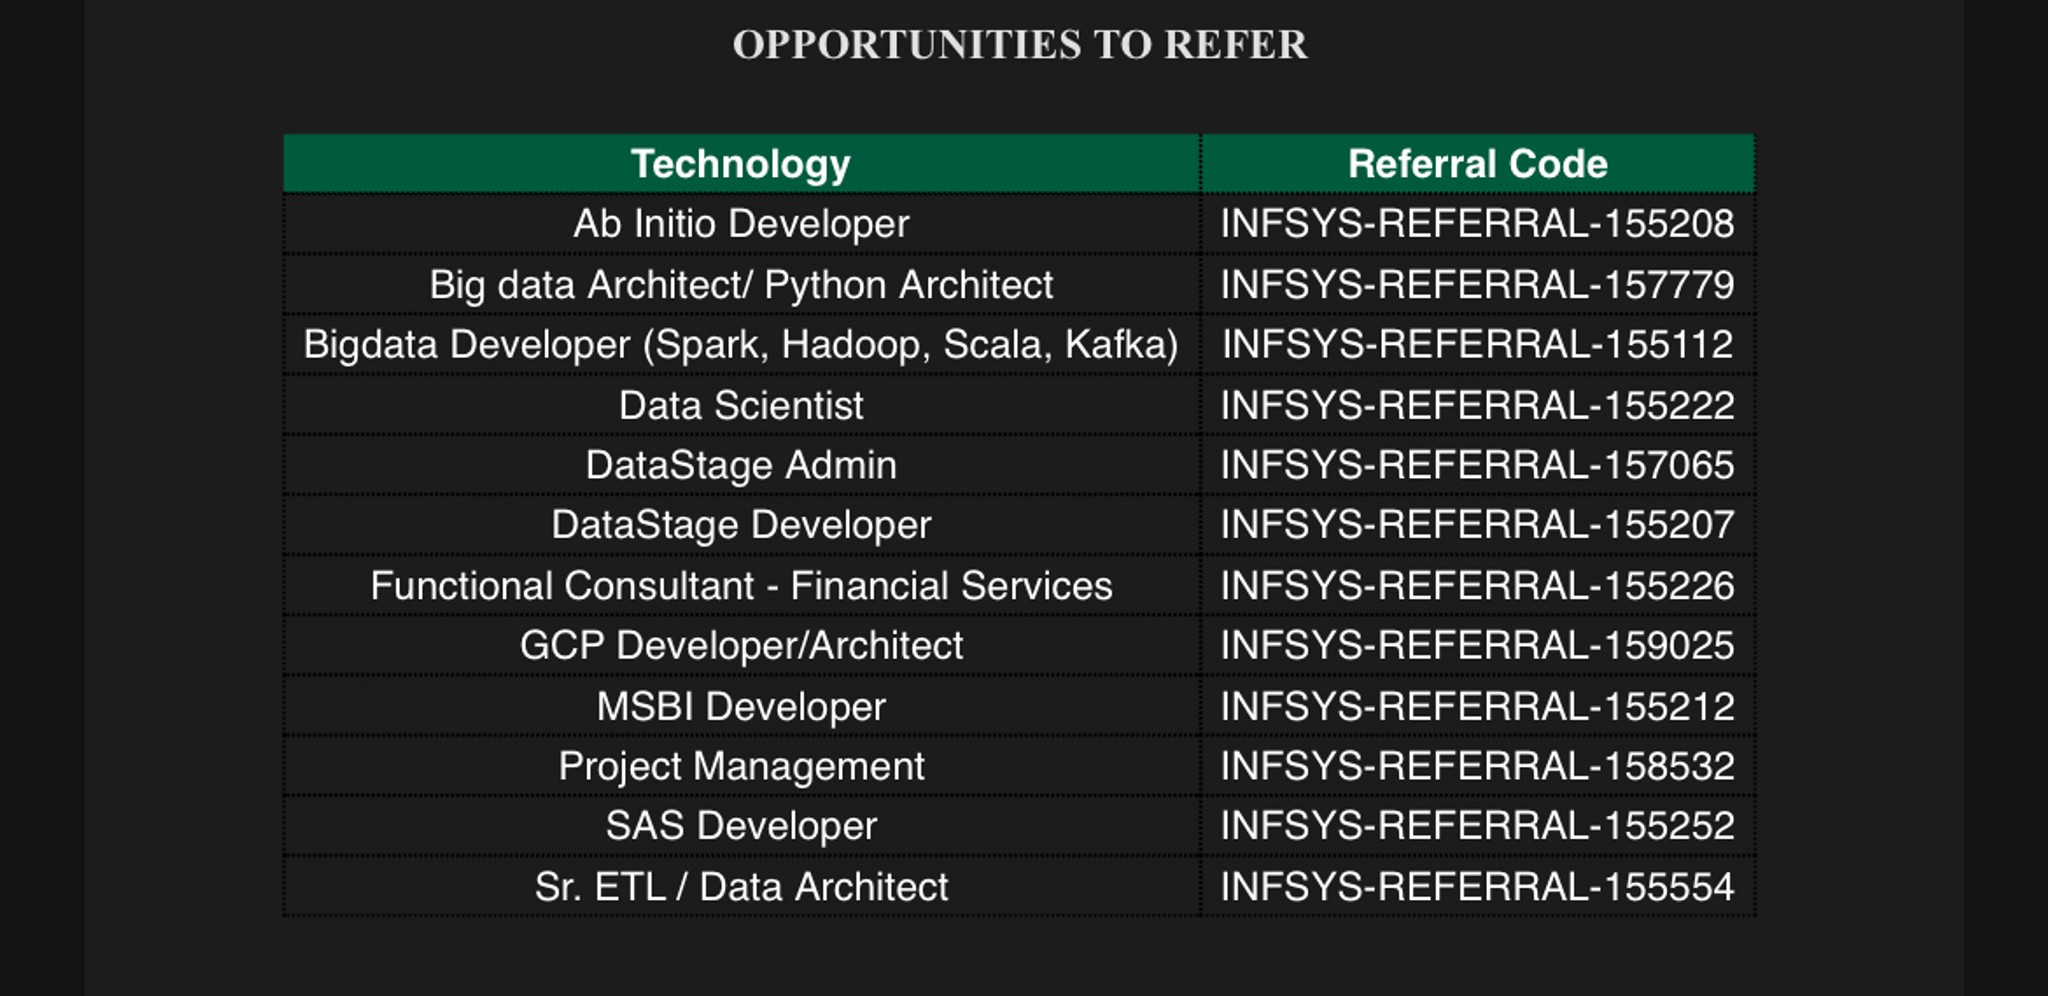Select the Sr. ETL / Data Architect cell
The width and height of the screenshot is (2048, 996).
pos(741,886)
